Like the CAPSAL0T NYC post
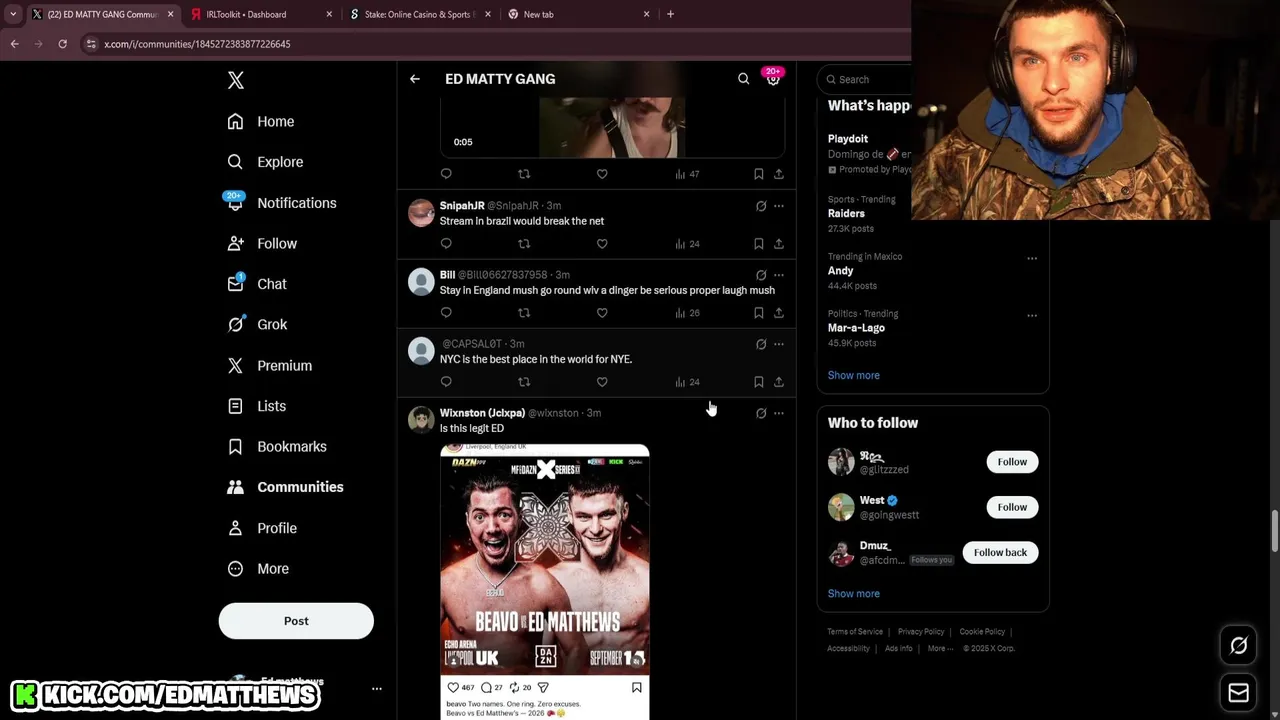The image size is (1280, 720). 602,382
